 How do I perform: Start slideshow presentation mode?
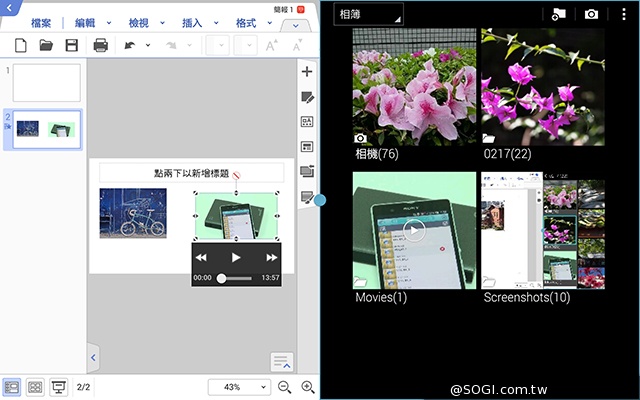pyautogui.click(x=59, y=387)
